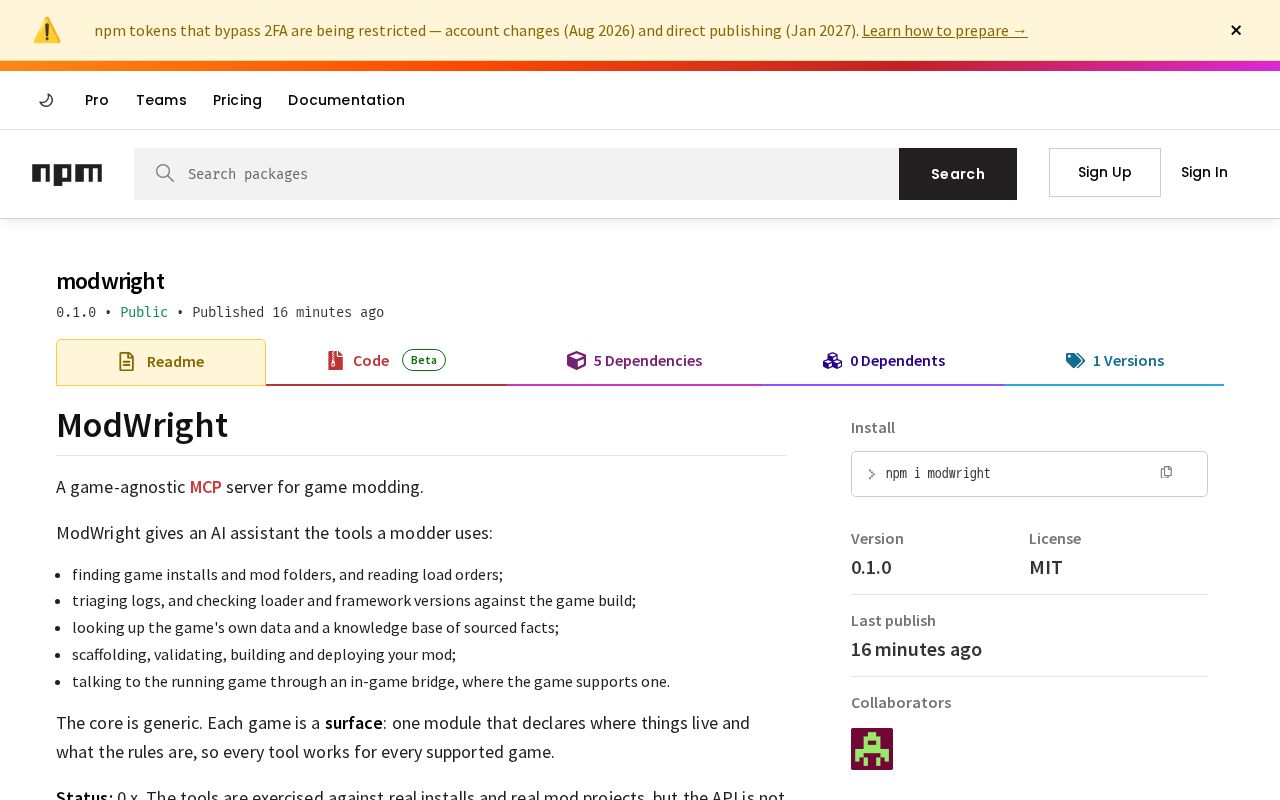
Task: Copy the npm i modwright install command
Action: click(x=1166, y=472)
